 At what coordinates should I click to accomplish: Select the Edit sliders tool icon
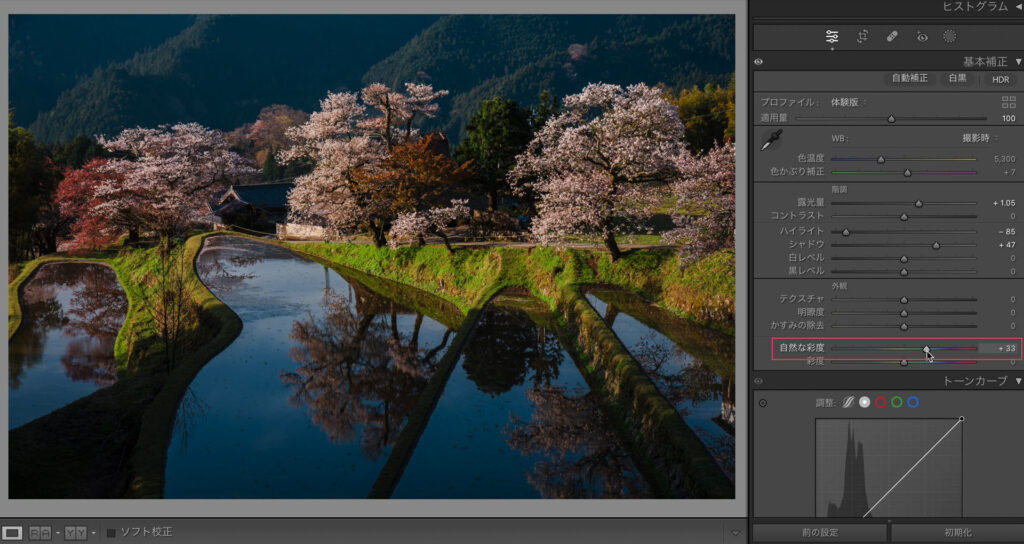coord(832,37)
